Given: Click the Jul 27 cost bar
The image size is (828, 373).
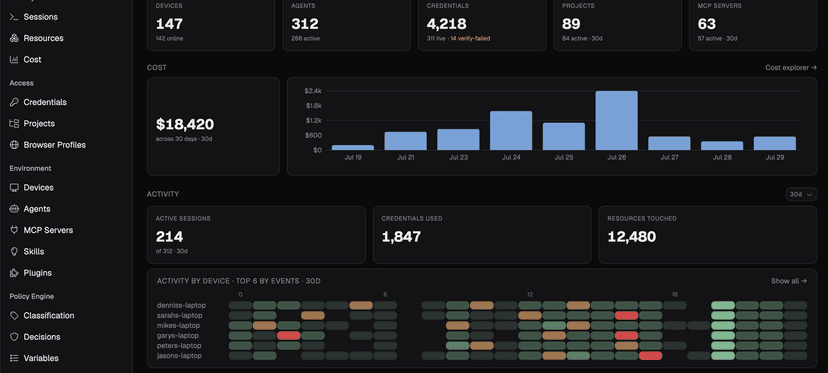Looking at the screenshot, I should click(x=669, y=143).
